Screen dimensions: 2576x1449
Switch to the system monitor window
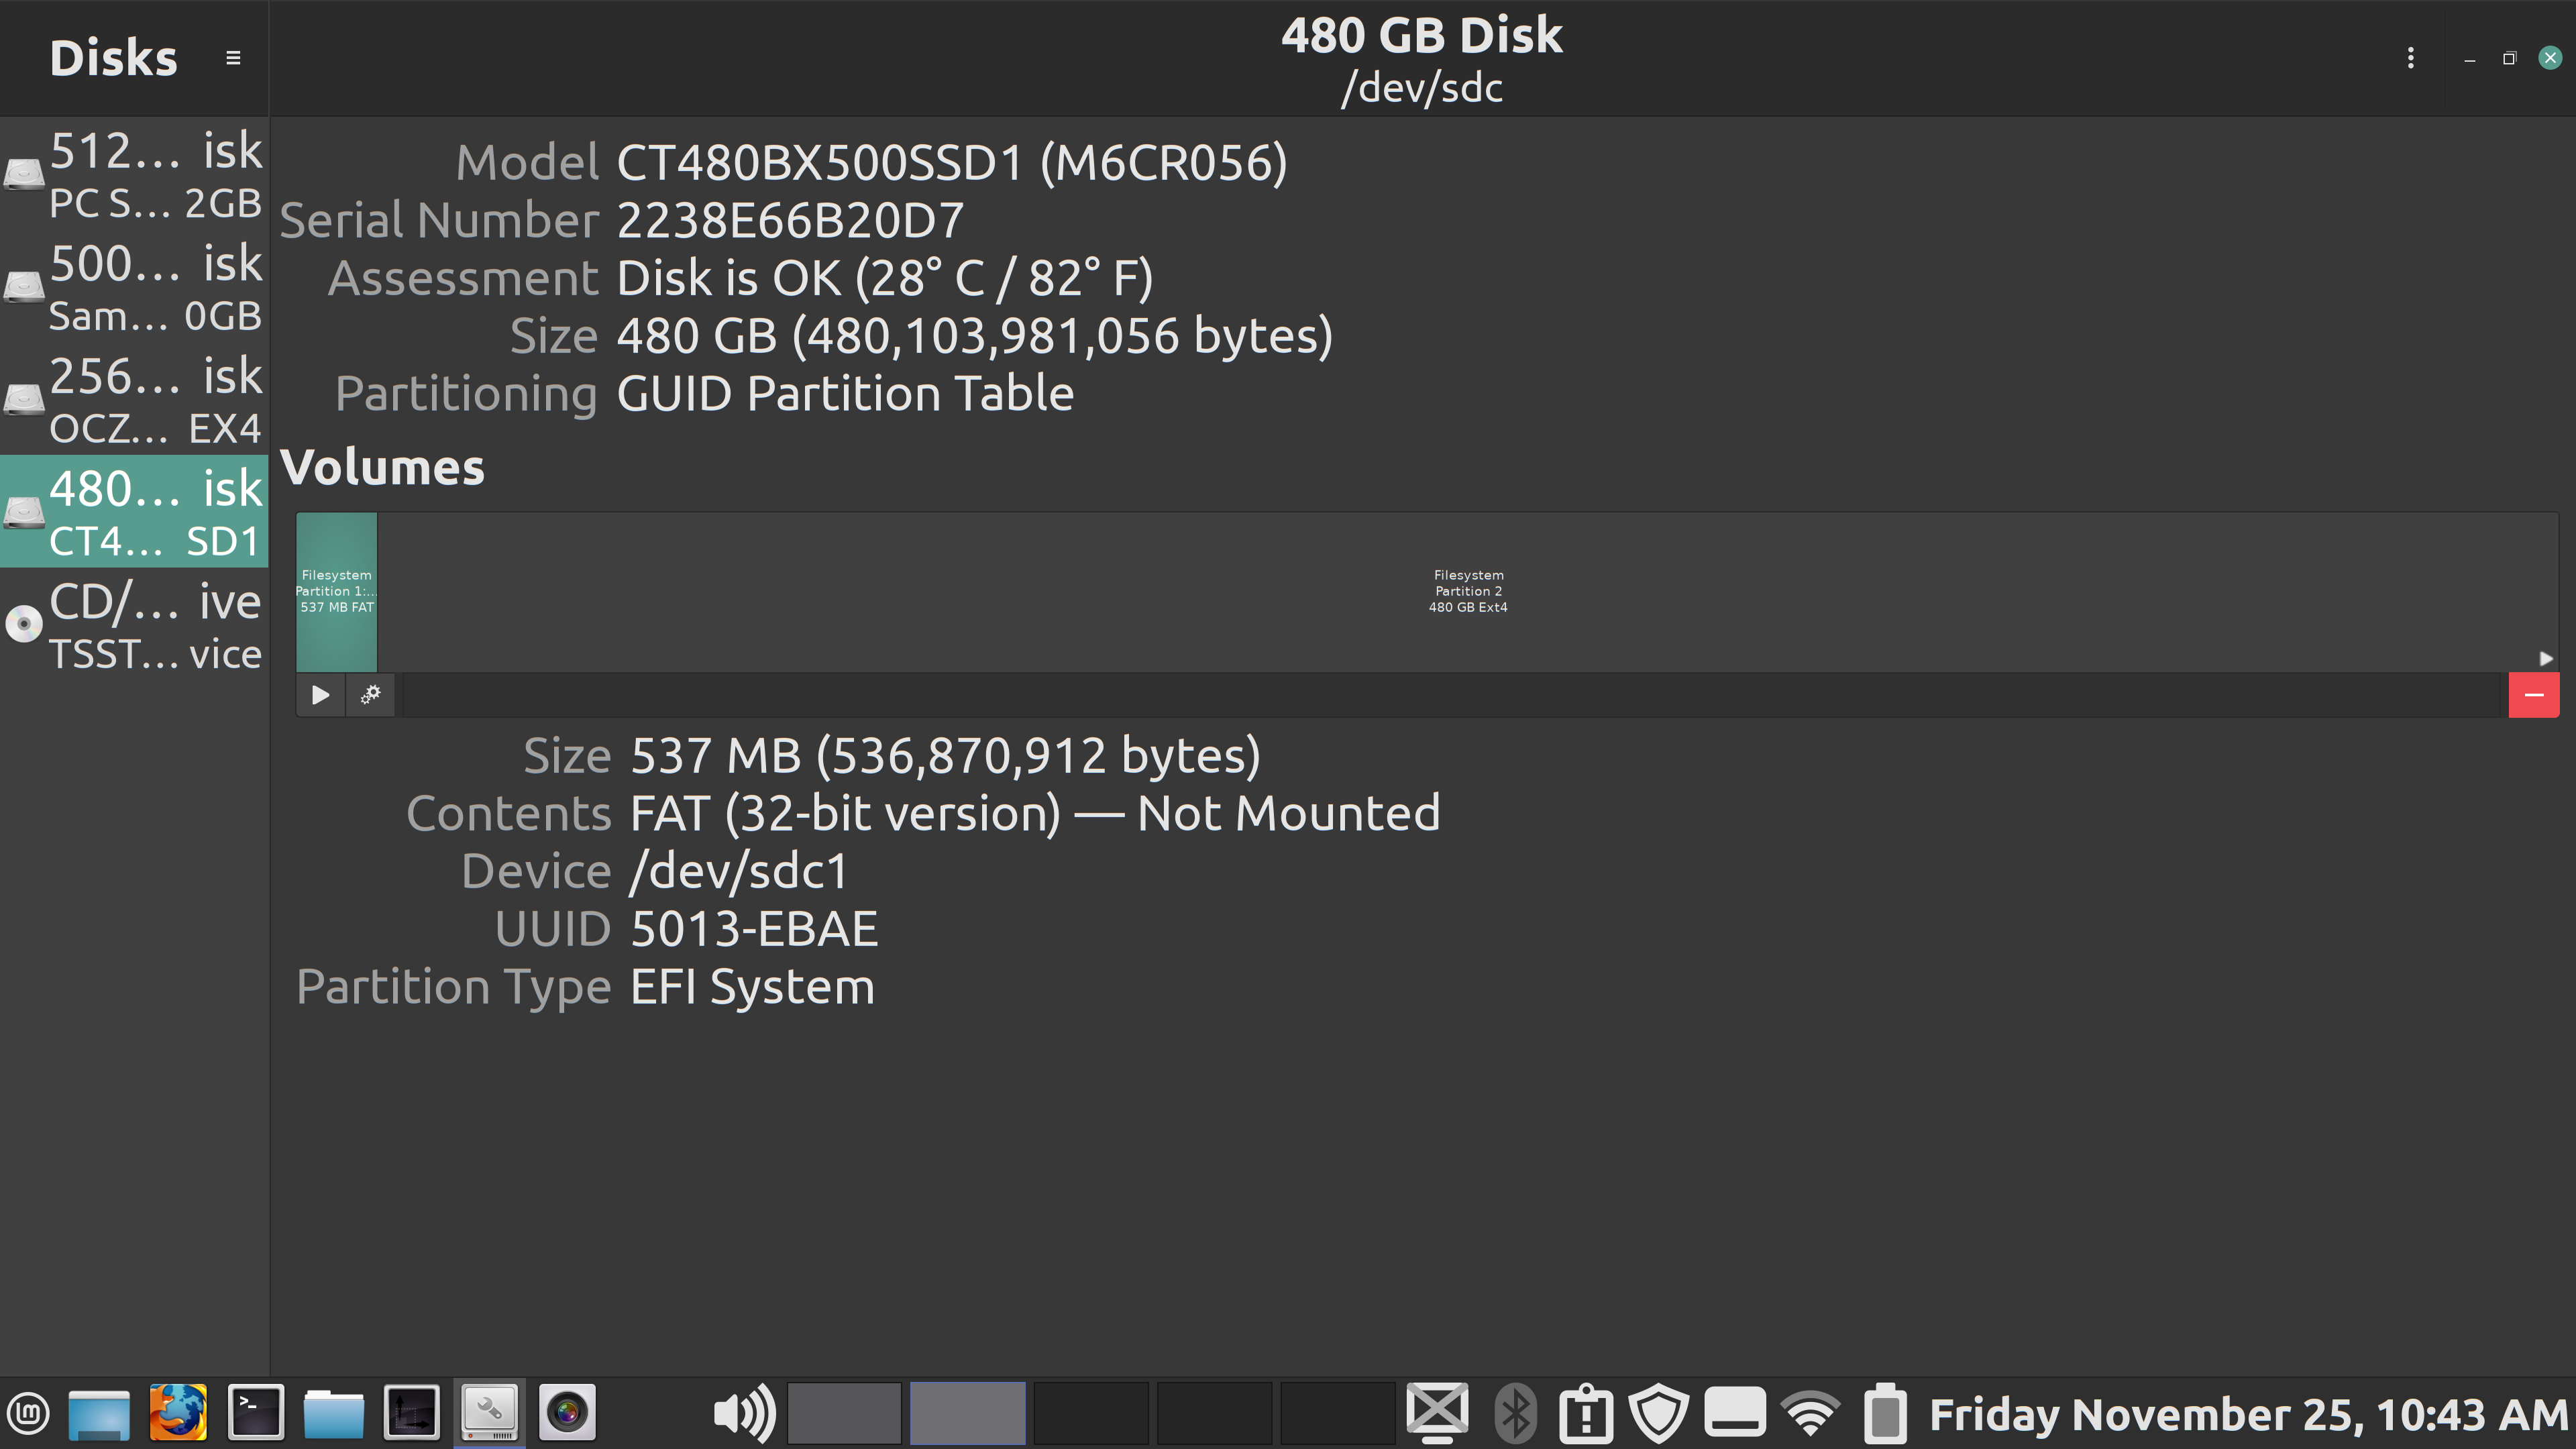(x=411, y=1413)
